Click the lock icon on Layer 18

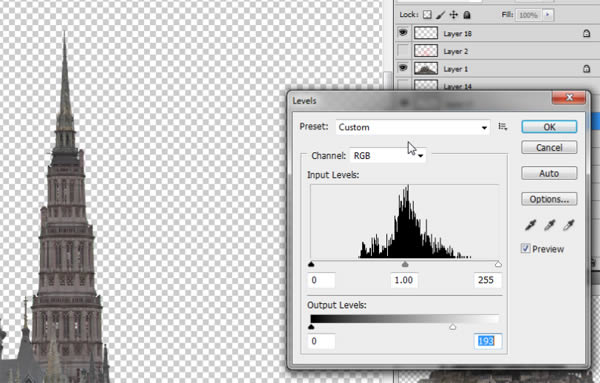[586, 34]
